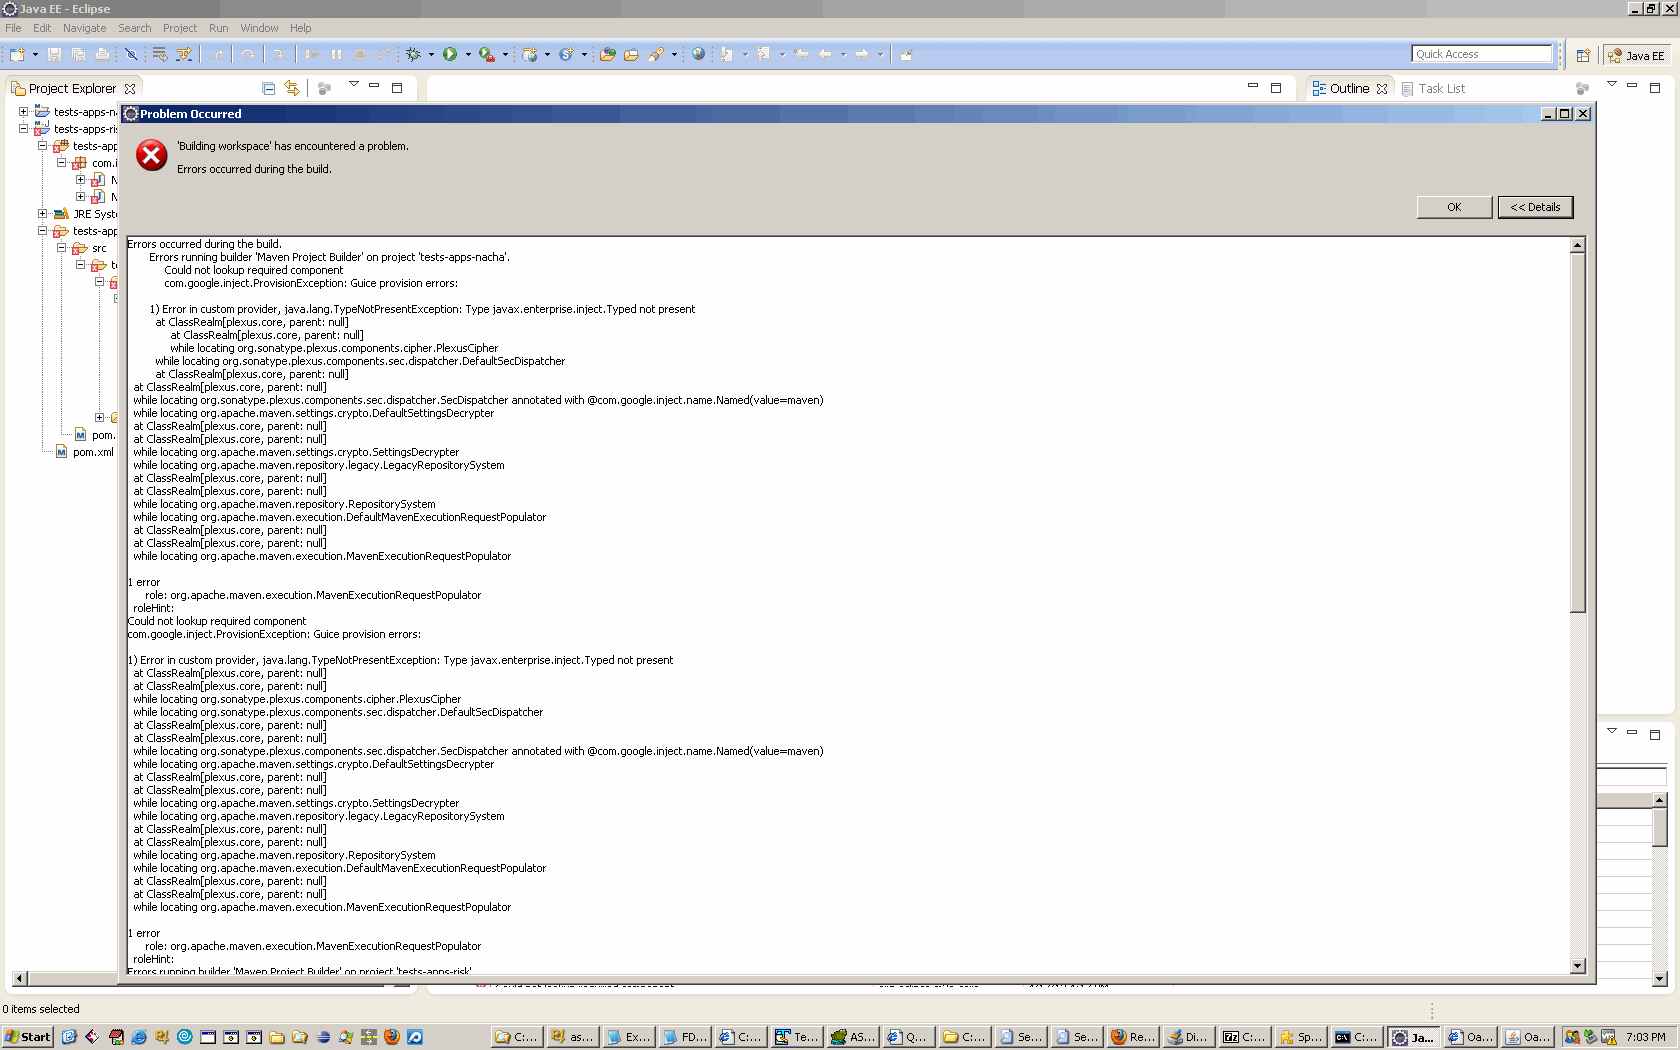
Task: Open the dropdown next to the New wizard icon
Action: click(35, 55)
